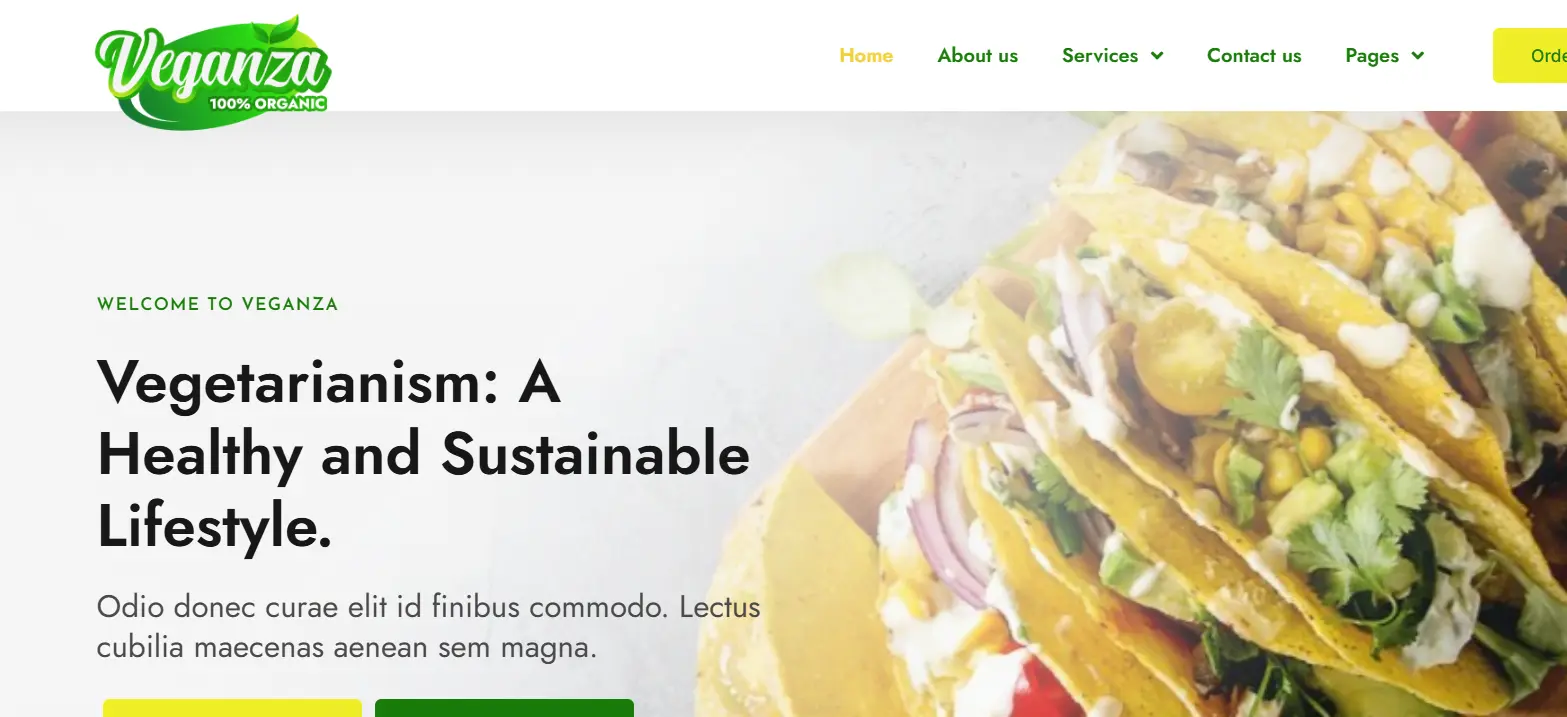Click the Veganza logo wordmark
The image size is (1567, 717).
pos(211,65)
